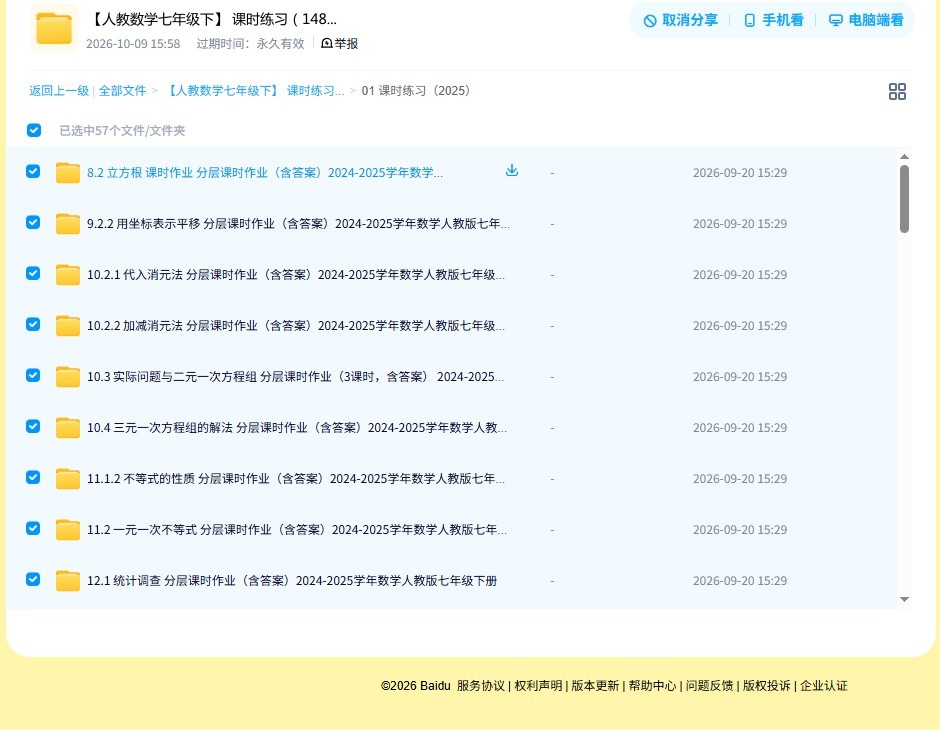Open folder 10.2.2 加减消元法
The image size is (940, 730).
point(296,325)
